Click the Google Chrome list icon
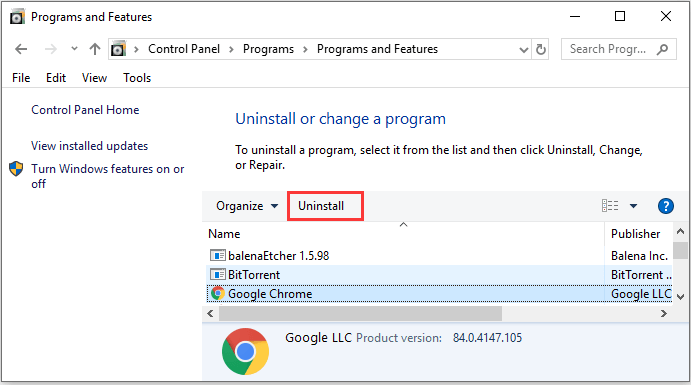691x385 pixels. click(218, 293)
